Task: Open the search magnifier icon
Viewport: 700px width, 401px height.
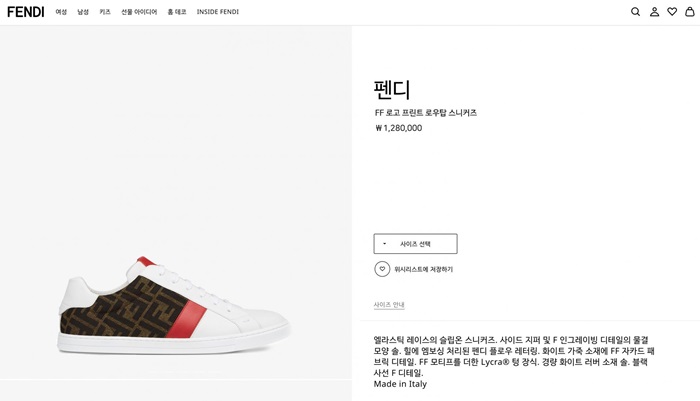Action: 635,12
